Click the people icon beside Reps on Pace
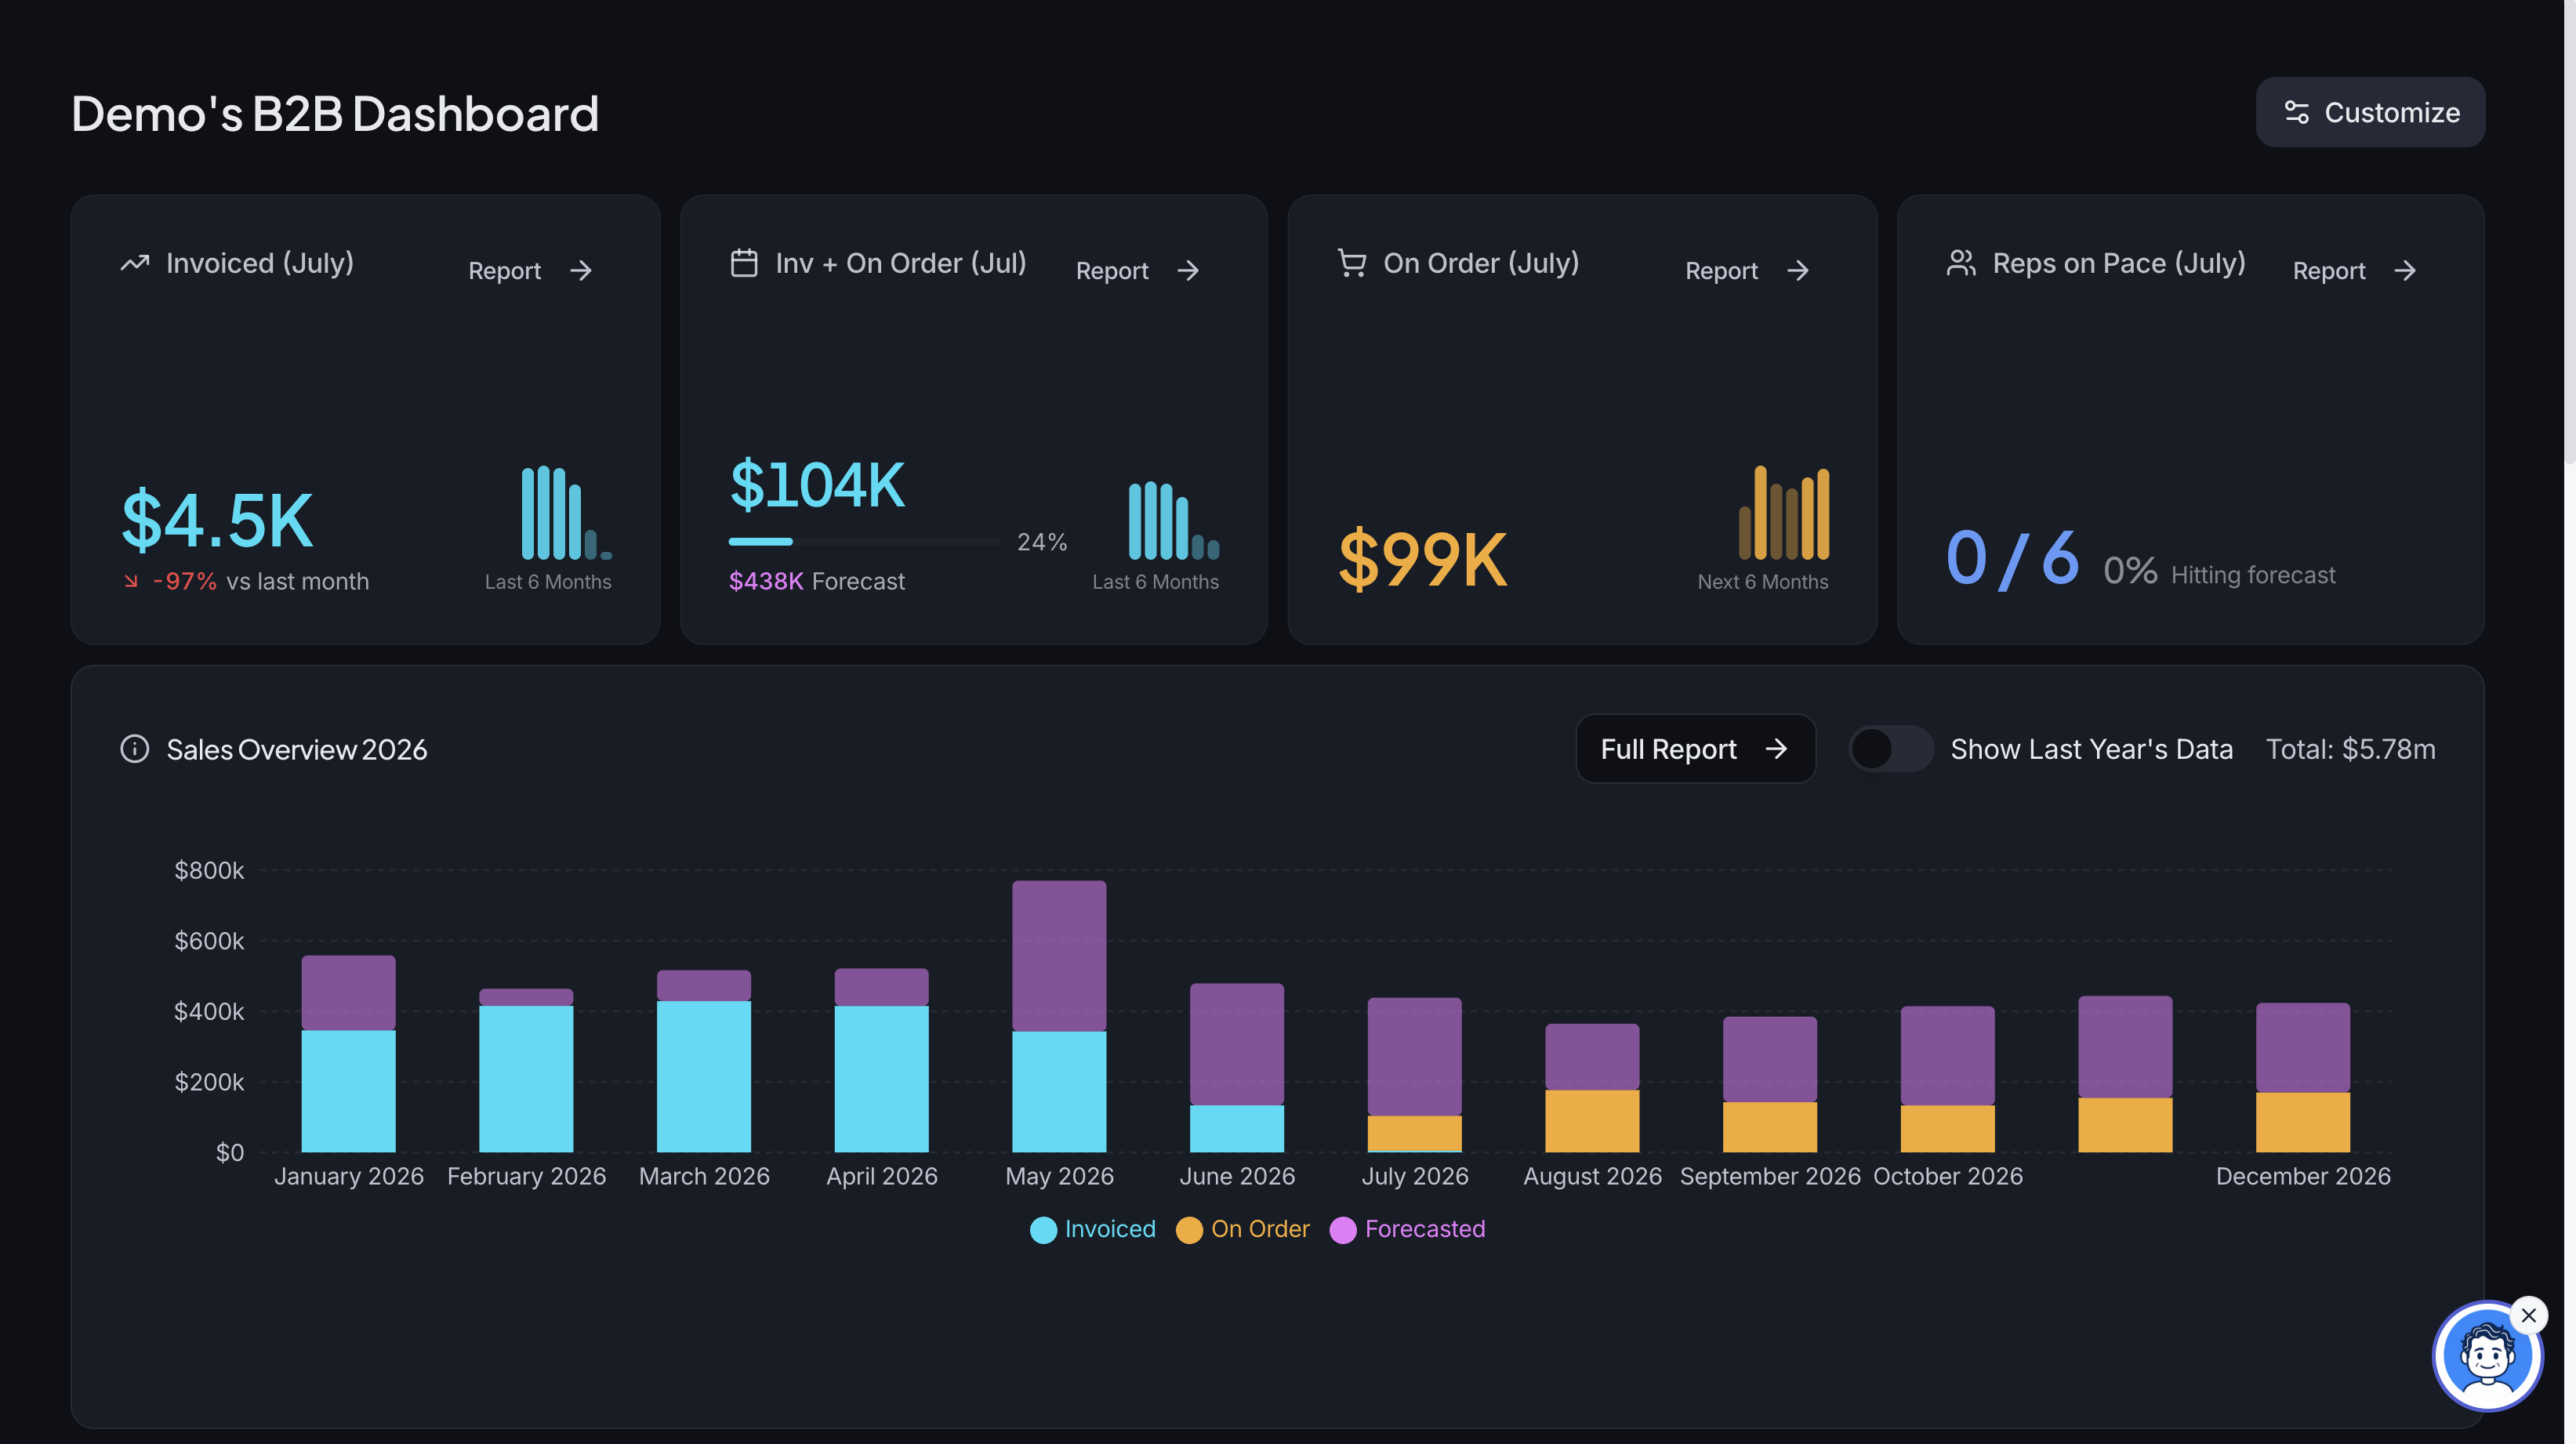 (x=1961, y=263)
